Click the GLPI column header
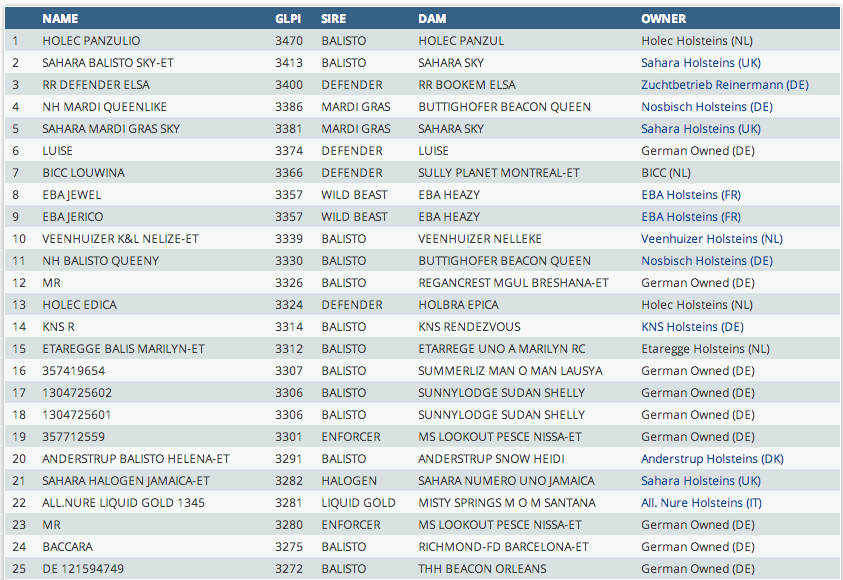843x580 pixels. [288, 19]
